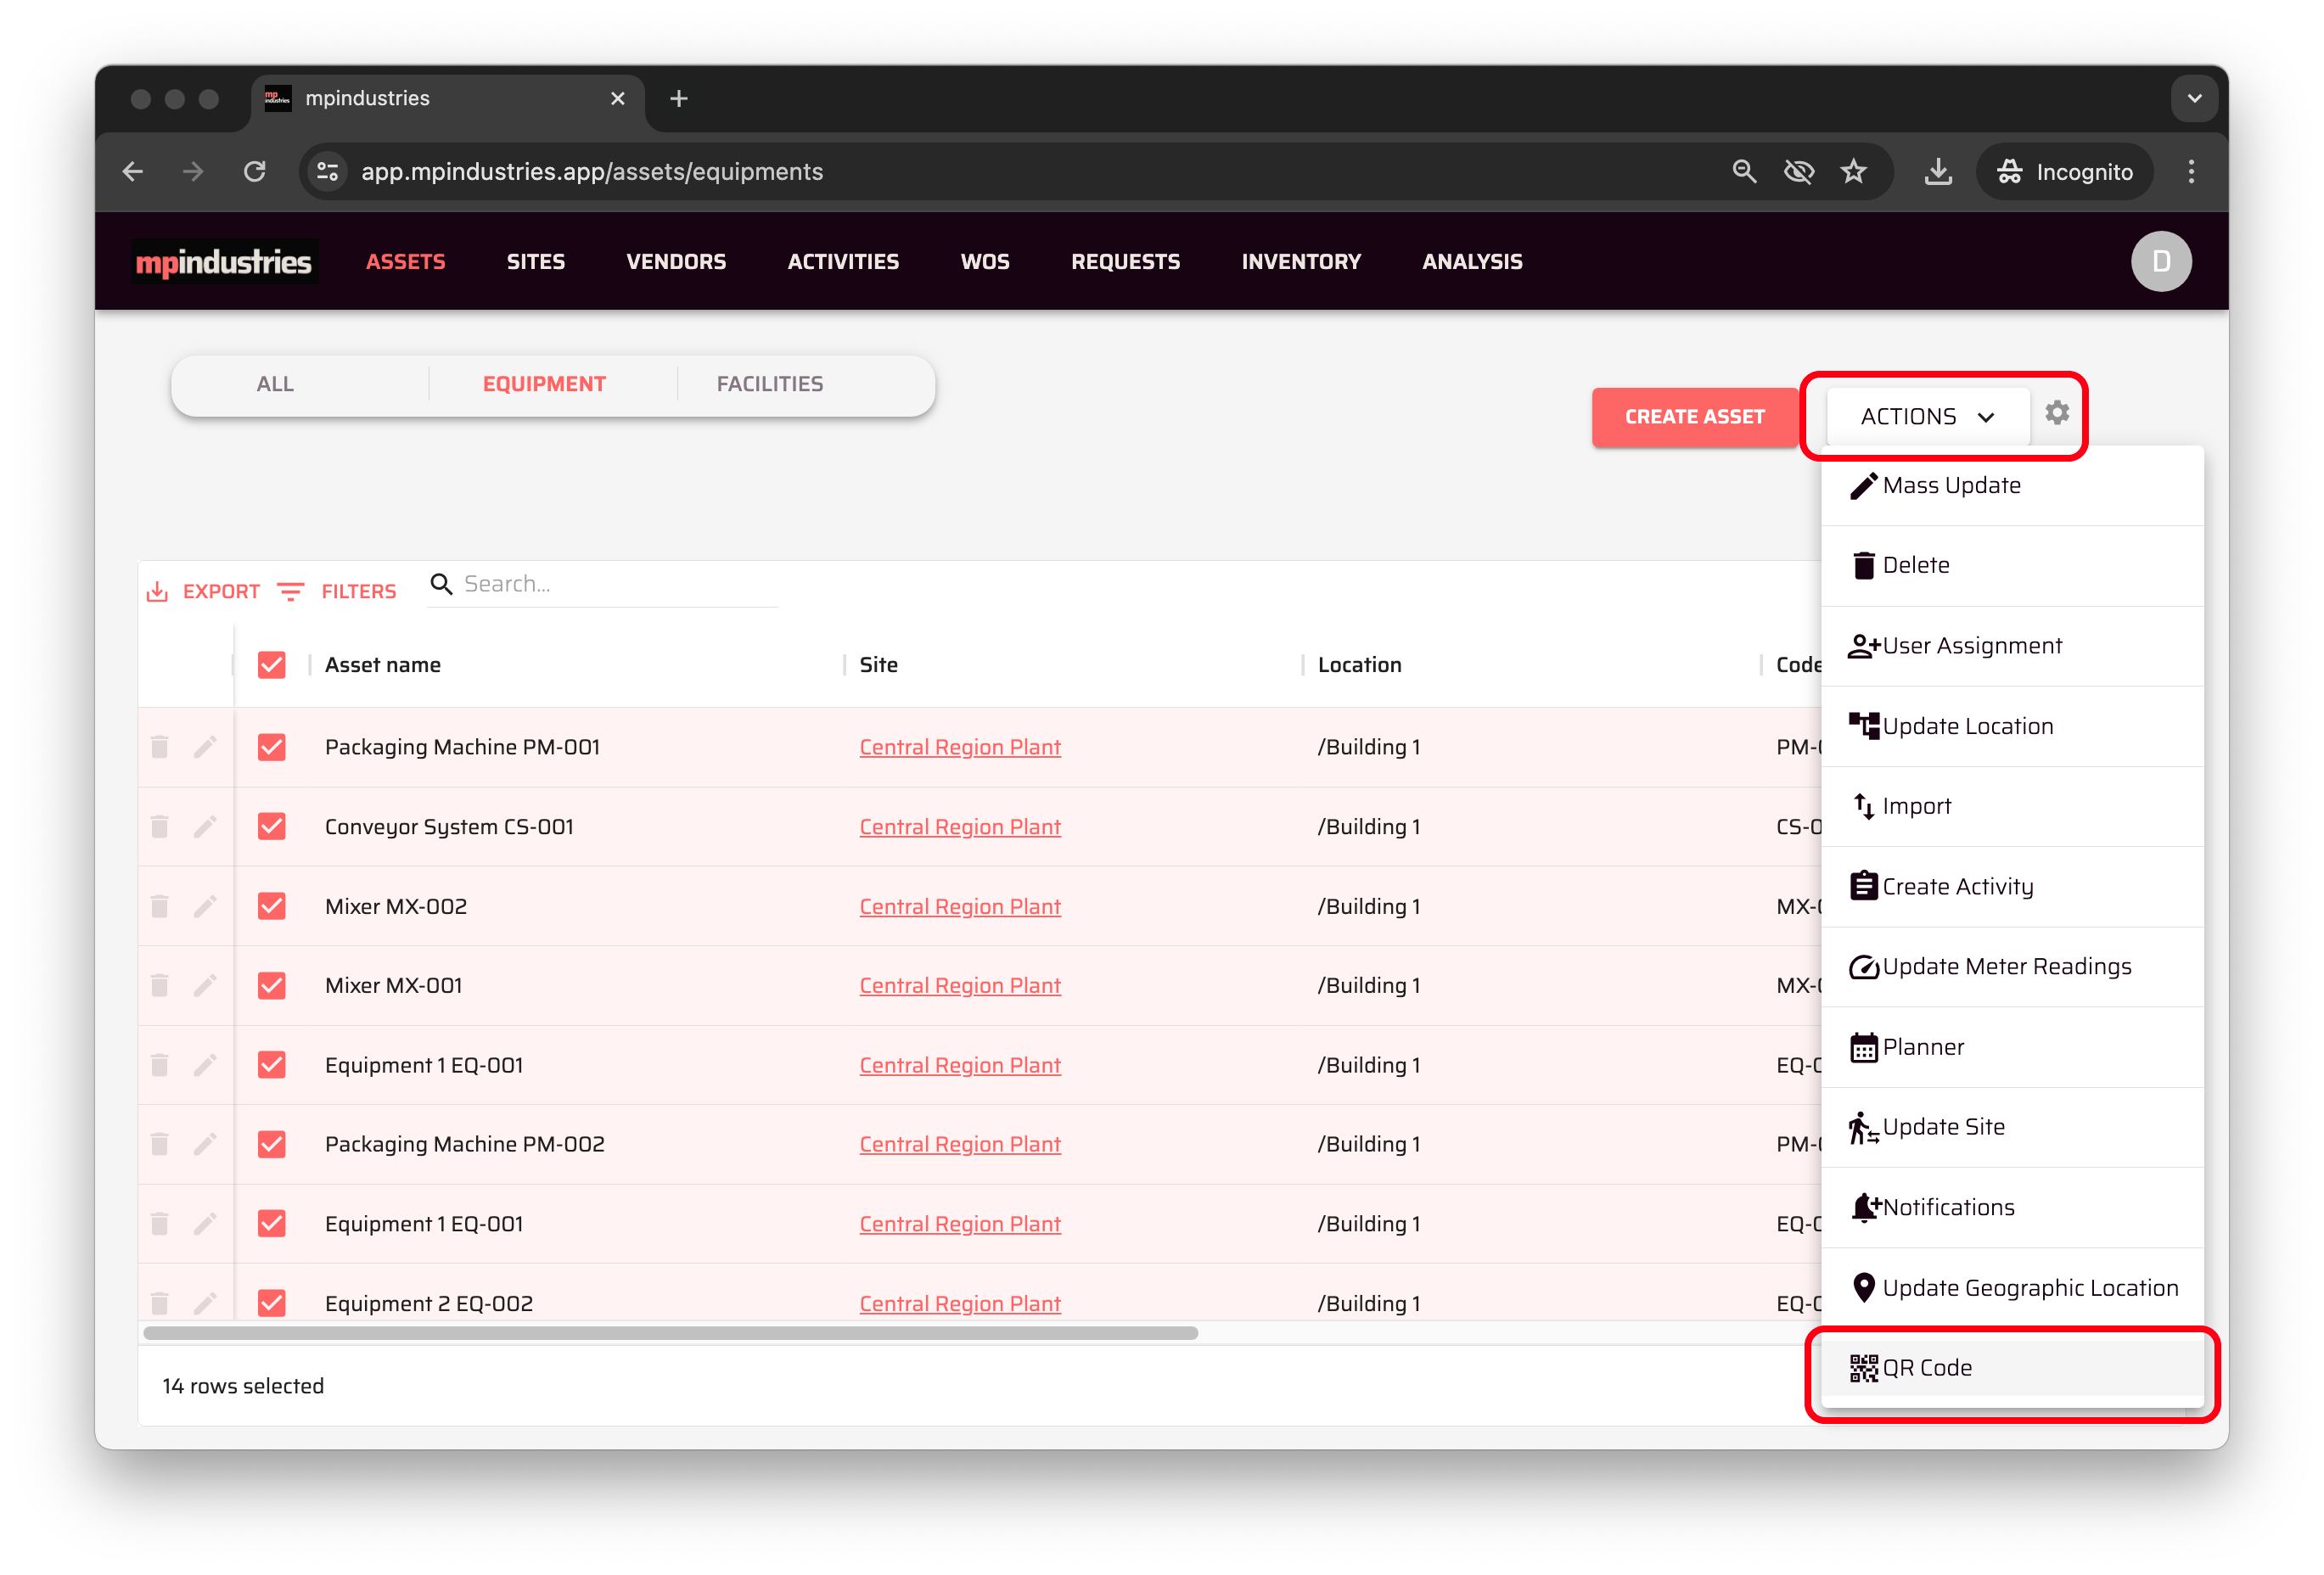This screenshot has width=2324, height=1575.
Task: Click the QR Code menu icon
Action: pyautogui.click(x=1863, y=1368)
